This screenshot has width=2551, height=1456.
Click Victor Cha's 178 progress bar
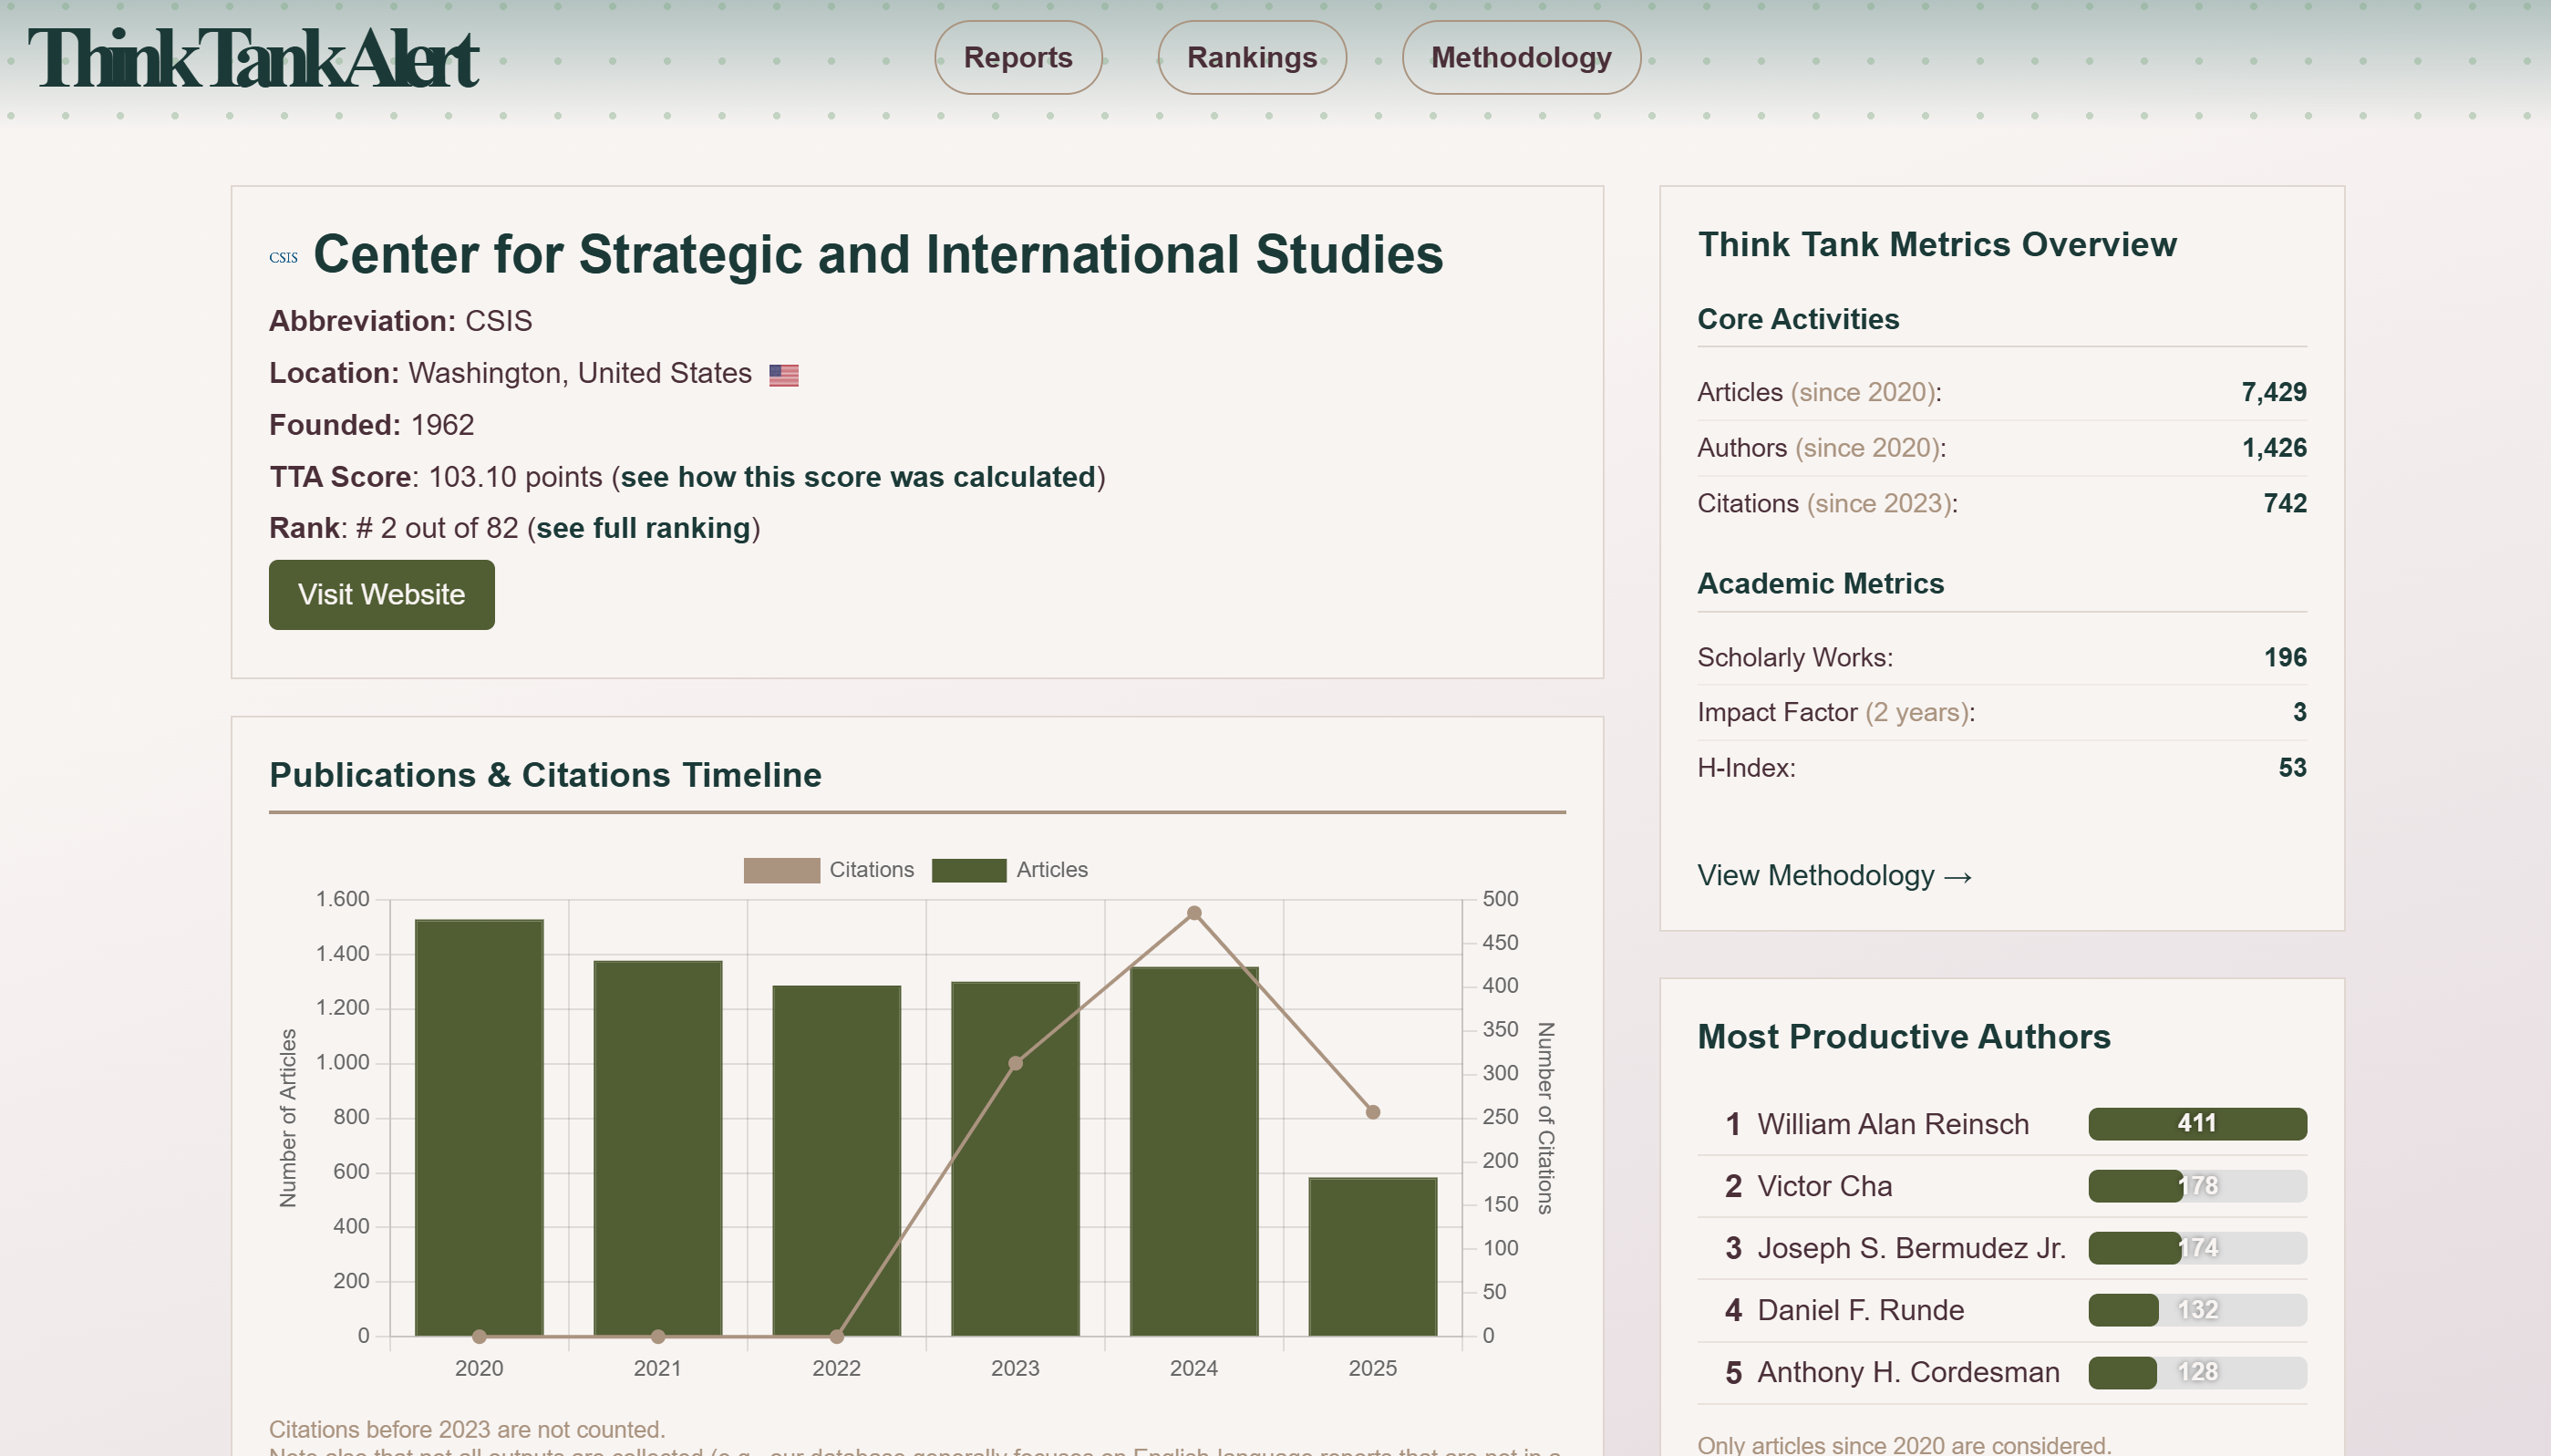point(2197,1186)
